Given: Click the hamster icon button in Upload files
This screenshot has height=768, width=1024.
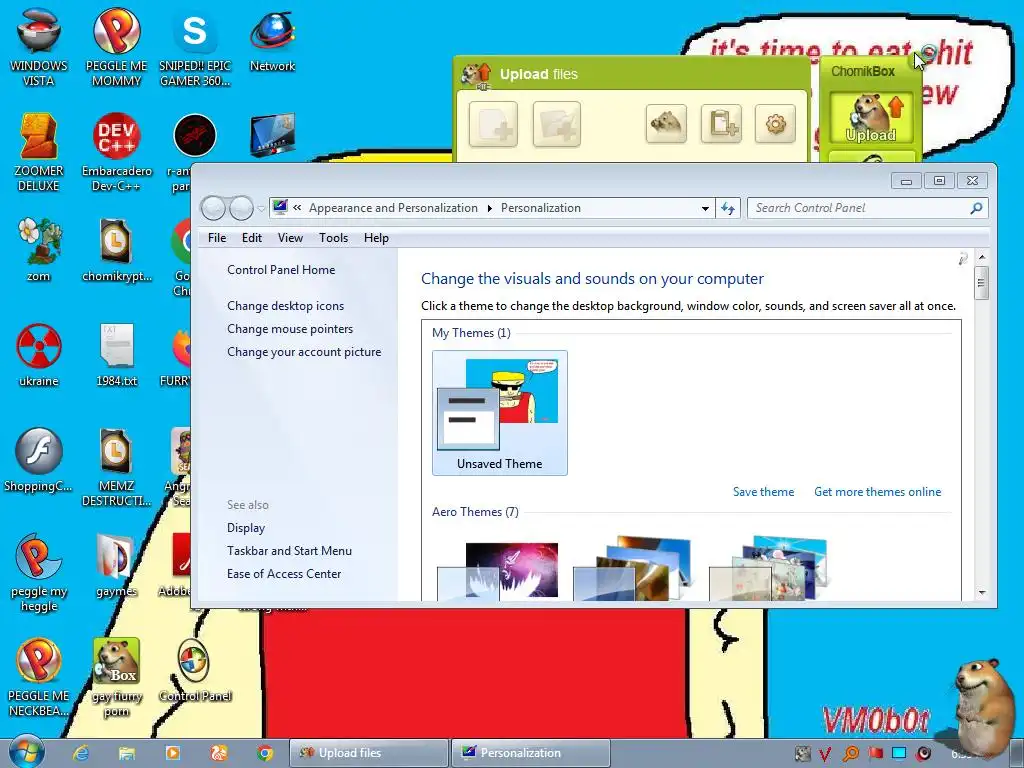Looking at the screenshot, I should click(x=666, y=123).
